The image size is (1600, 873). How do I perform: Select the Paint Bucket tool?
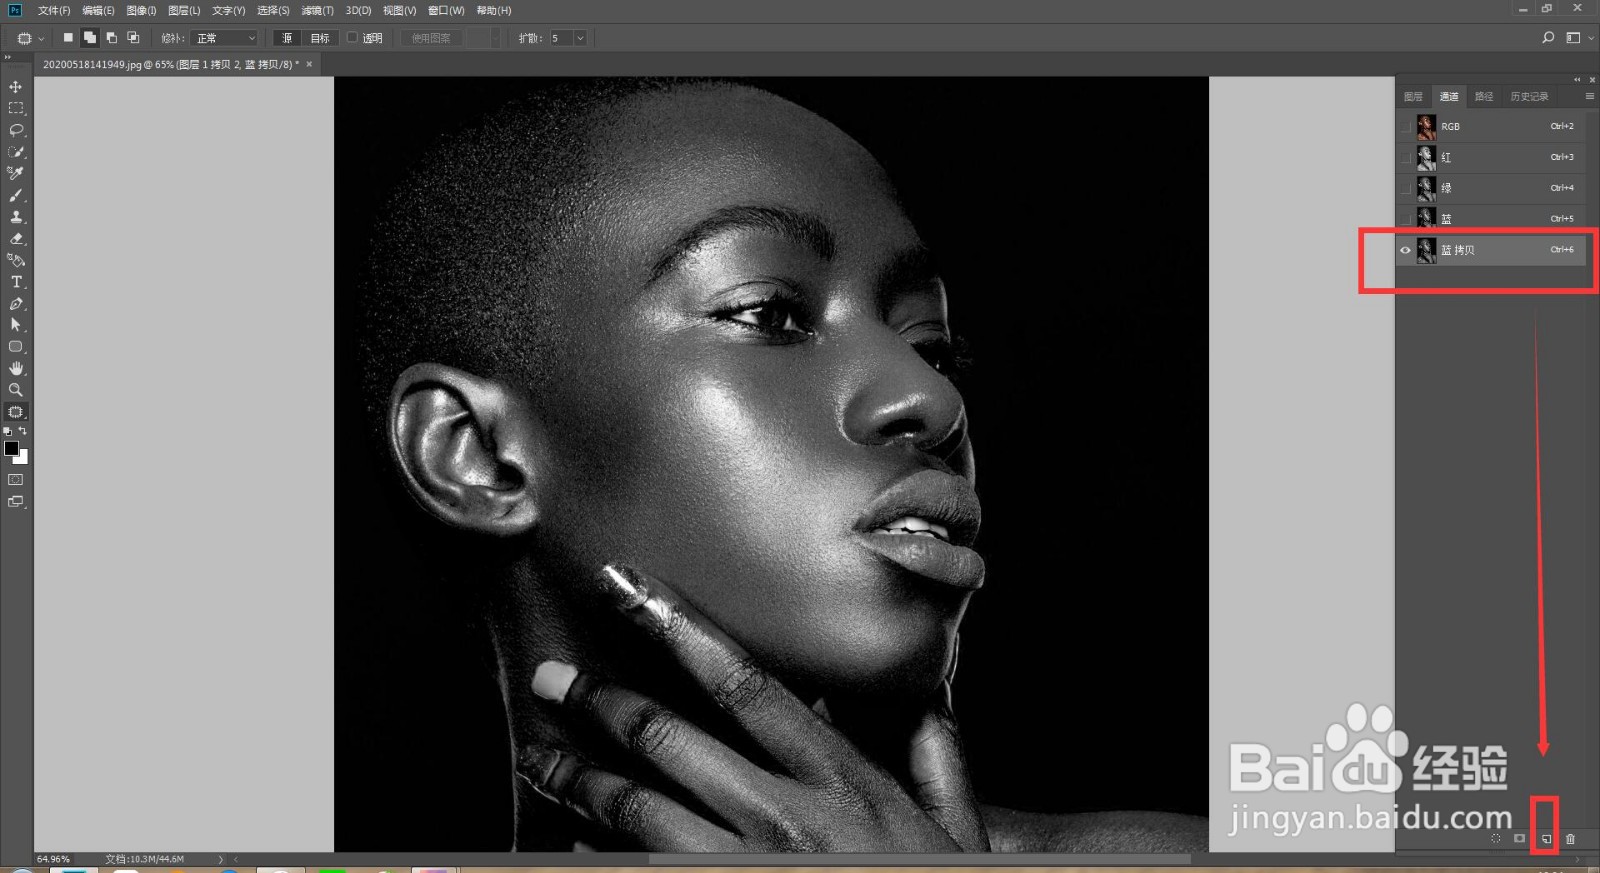[x=16, y=260]
